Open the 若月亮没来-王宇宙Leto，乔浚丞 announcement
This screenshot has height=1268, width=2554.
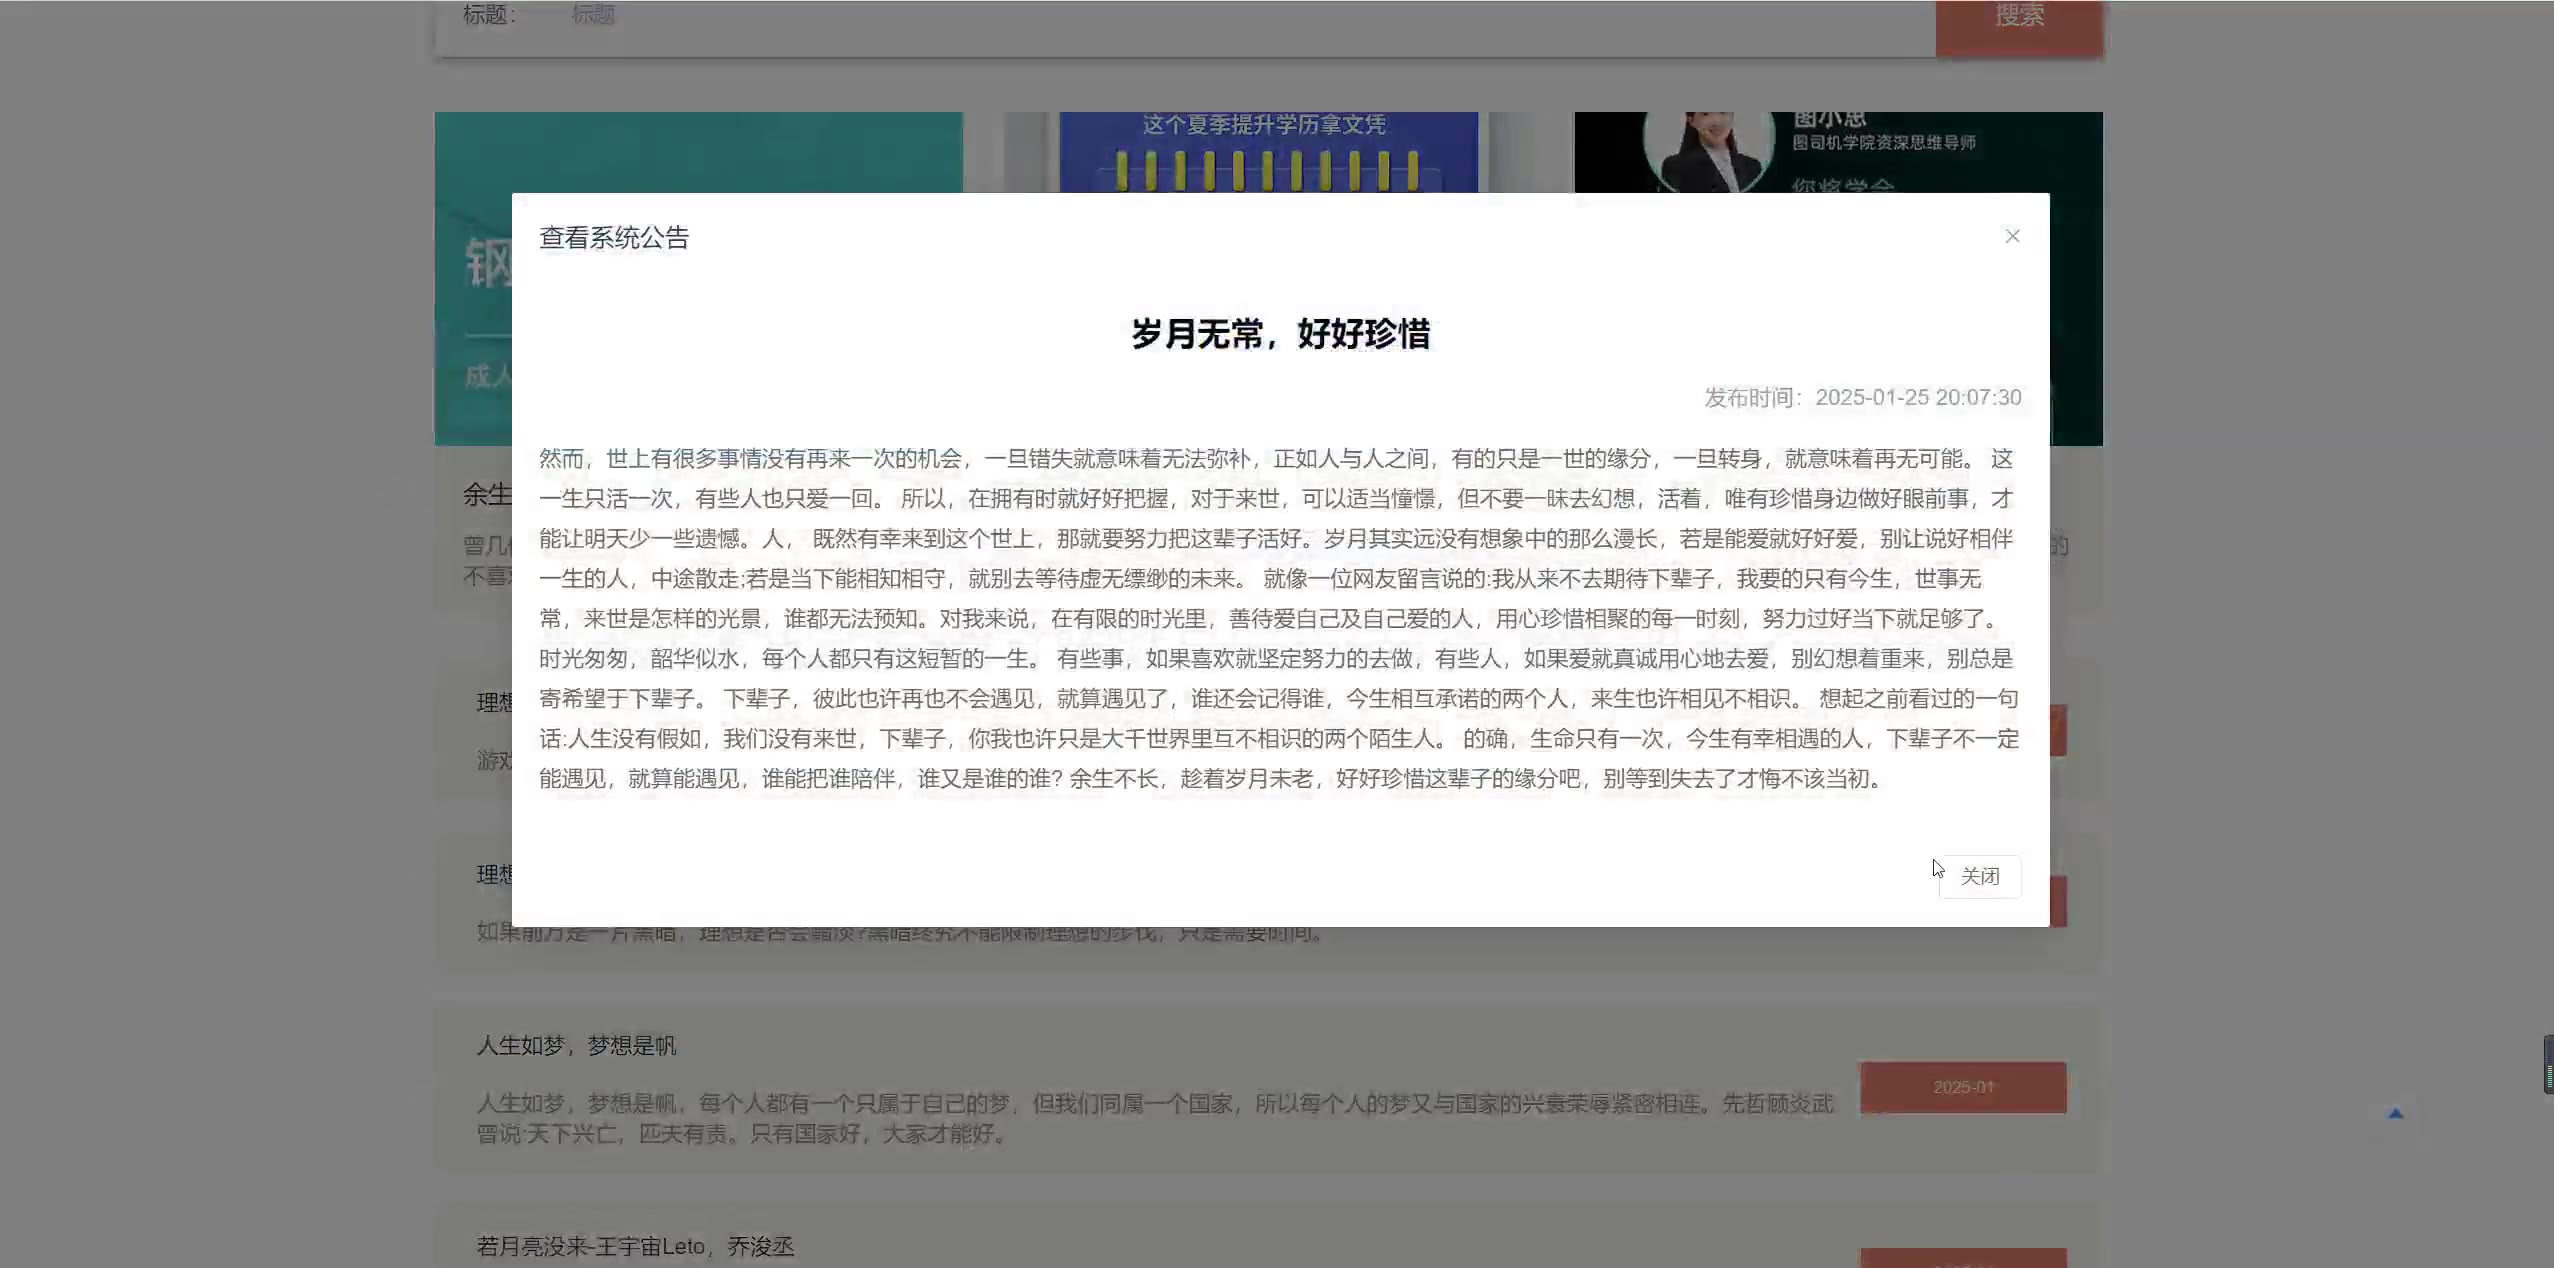tap(635, 1246)
